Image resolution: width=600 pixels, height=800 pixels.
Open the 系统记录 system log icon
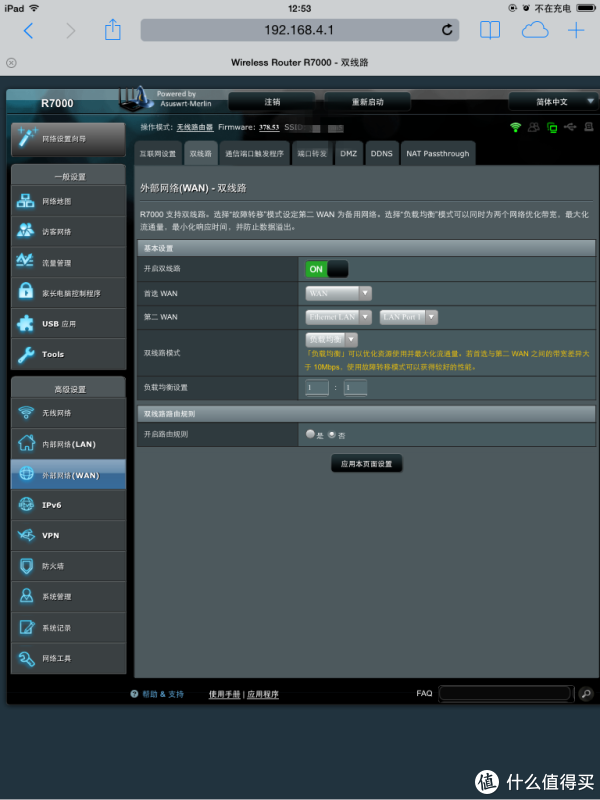[x=26, y=627]
